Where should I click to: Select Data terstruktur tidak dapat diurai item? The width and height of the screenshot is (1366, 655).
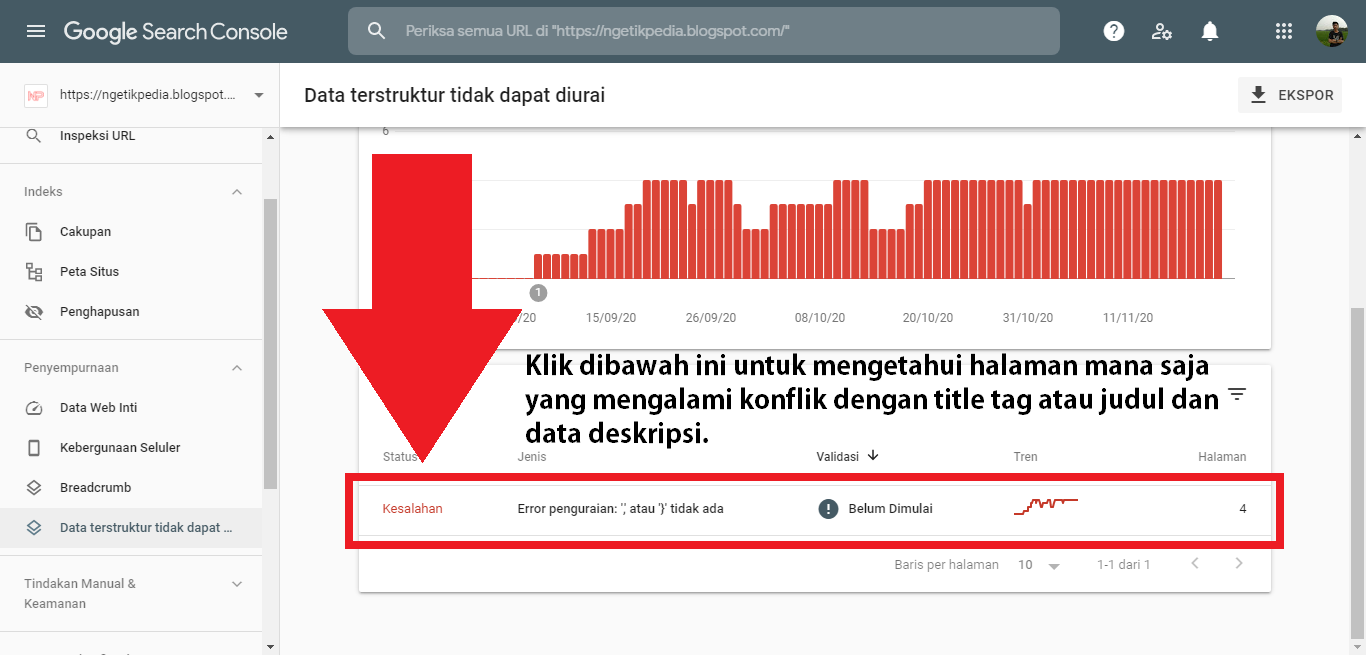pos(131,528)
